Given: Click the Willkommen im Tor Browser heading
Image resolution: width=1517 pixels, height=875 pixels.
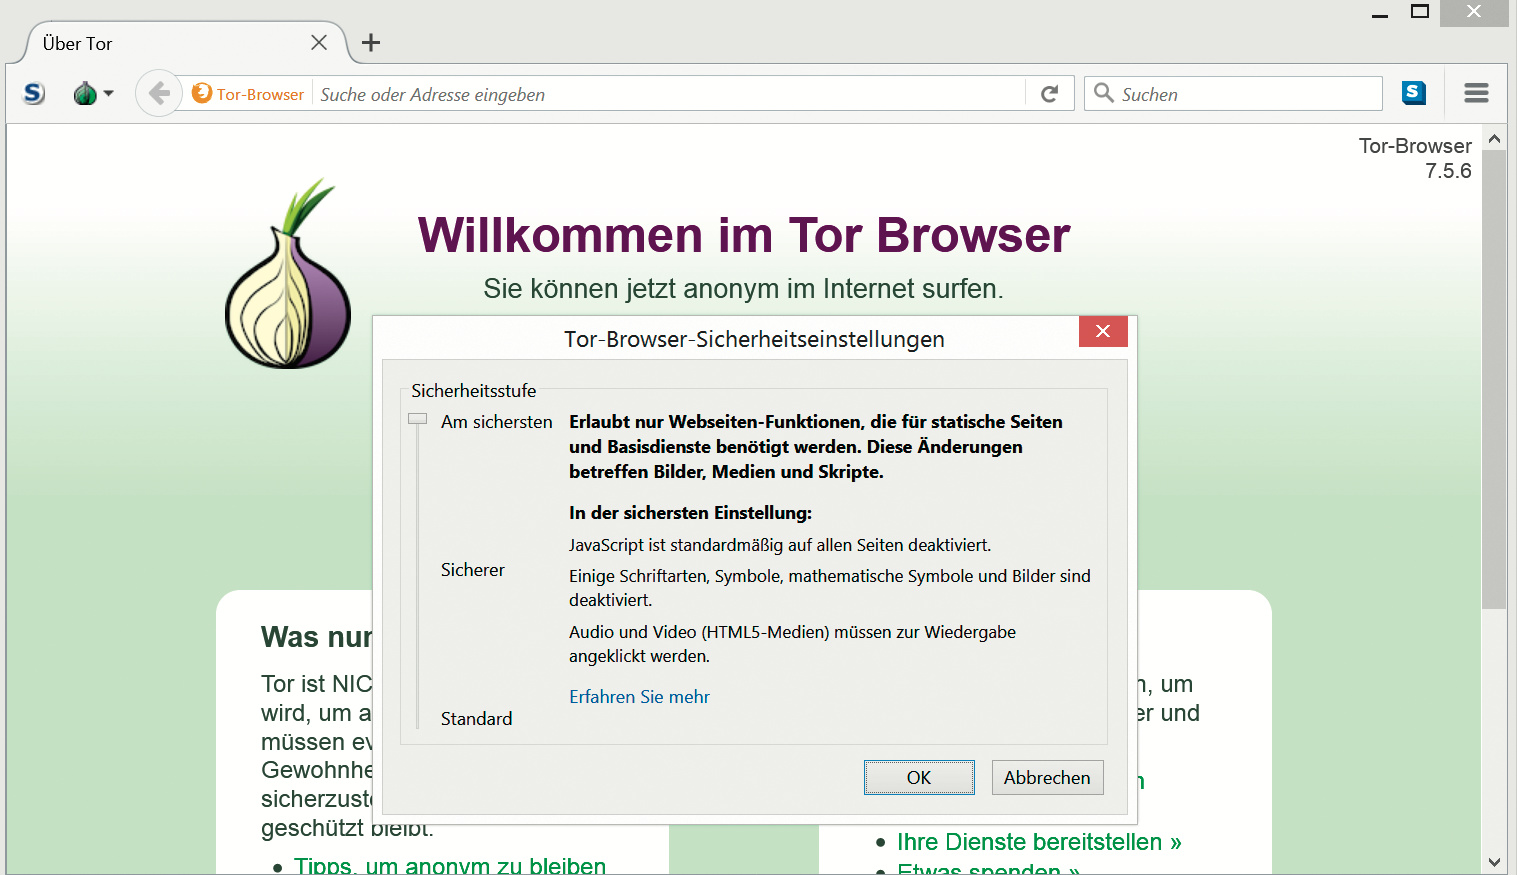Looking at the screenshot, I should (744, 235).
